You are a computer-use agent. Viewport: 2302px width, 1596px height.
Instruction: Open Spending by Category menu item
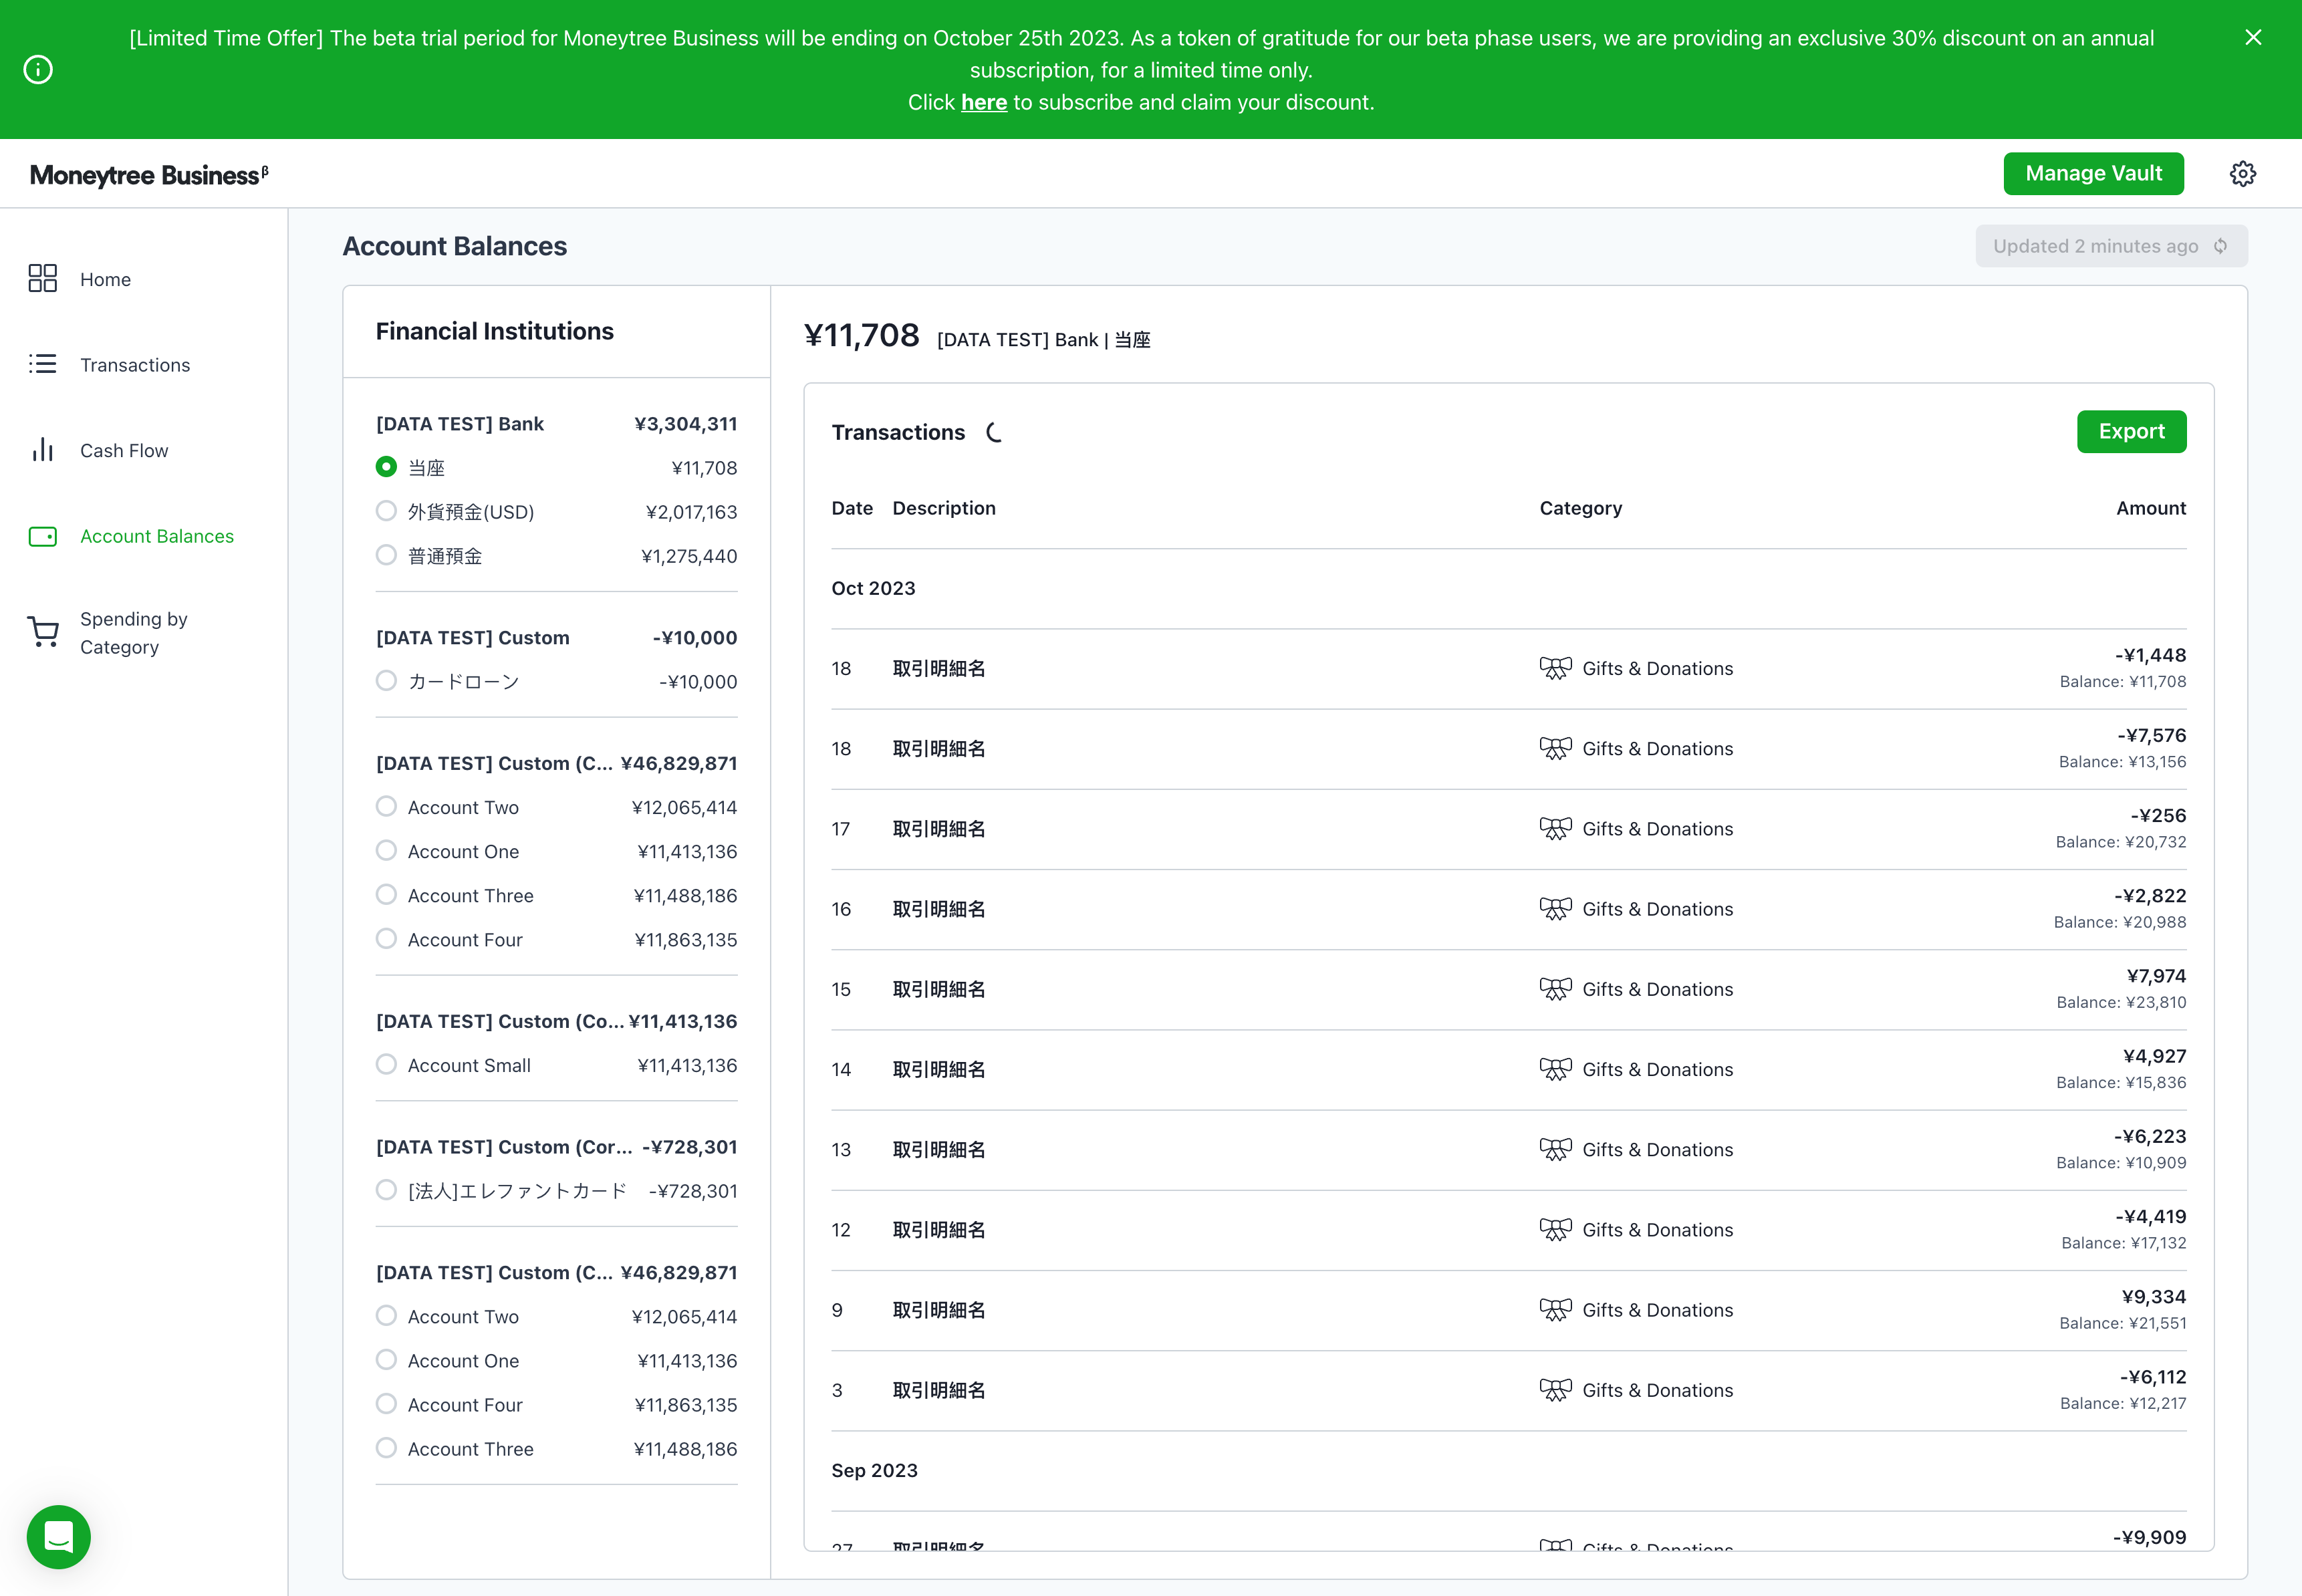click(134, 633)
